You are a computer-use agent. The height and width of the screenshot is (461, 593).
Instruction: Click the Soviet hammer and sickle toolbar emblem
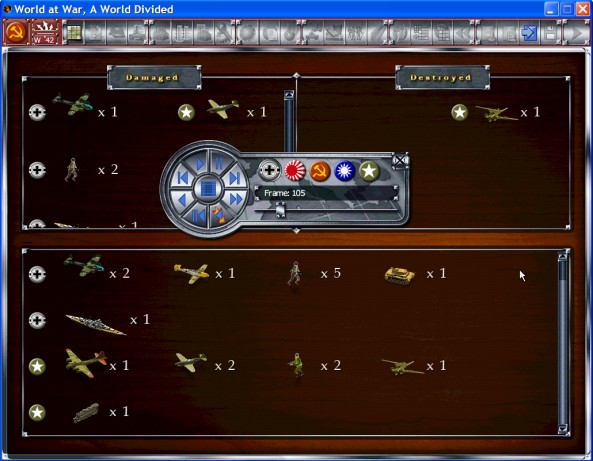pos(16,32)
